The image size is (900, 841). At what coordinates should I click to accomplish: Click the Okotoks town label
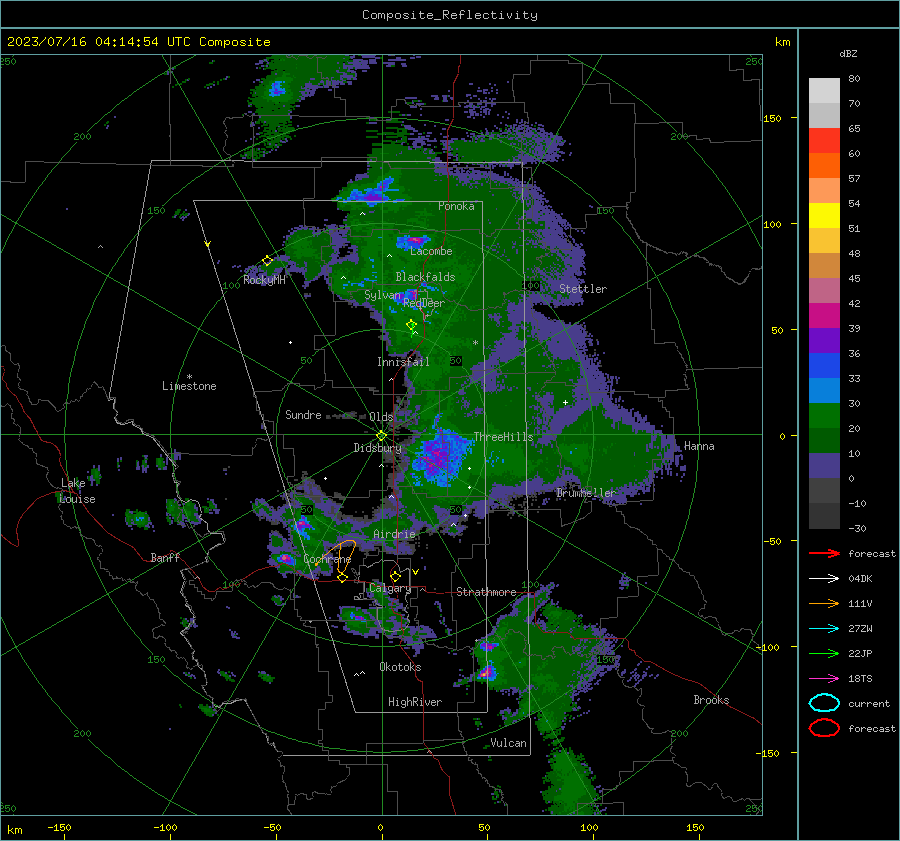pyautogui.click(x=400, y=667)
